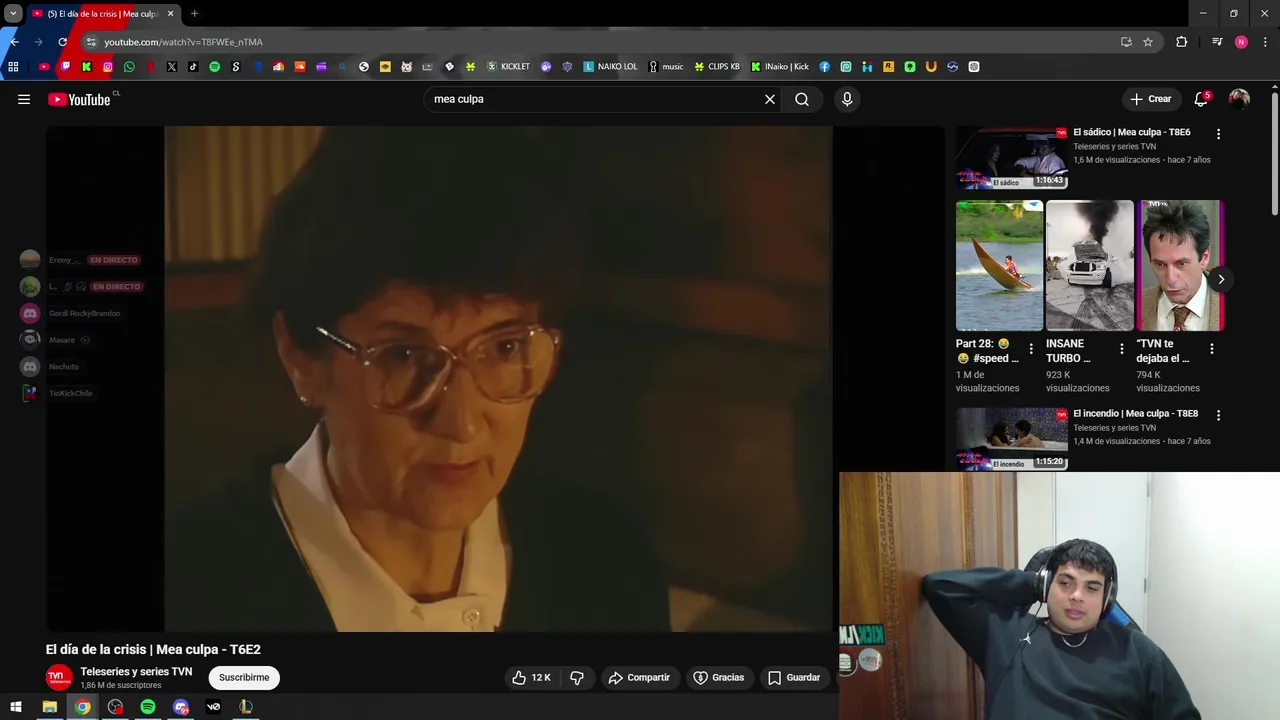Clear the search box with the X

[x=770, y=99]
